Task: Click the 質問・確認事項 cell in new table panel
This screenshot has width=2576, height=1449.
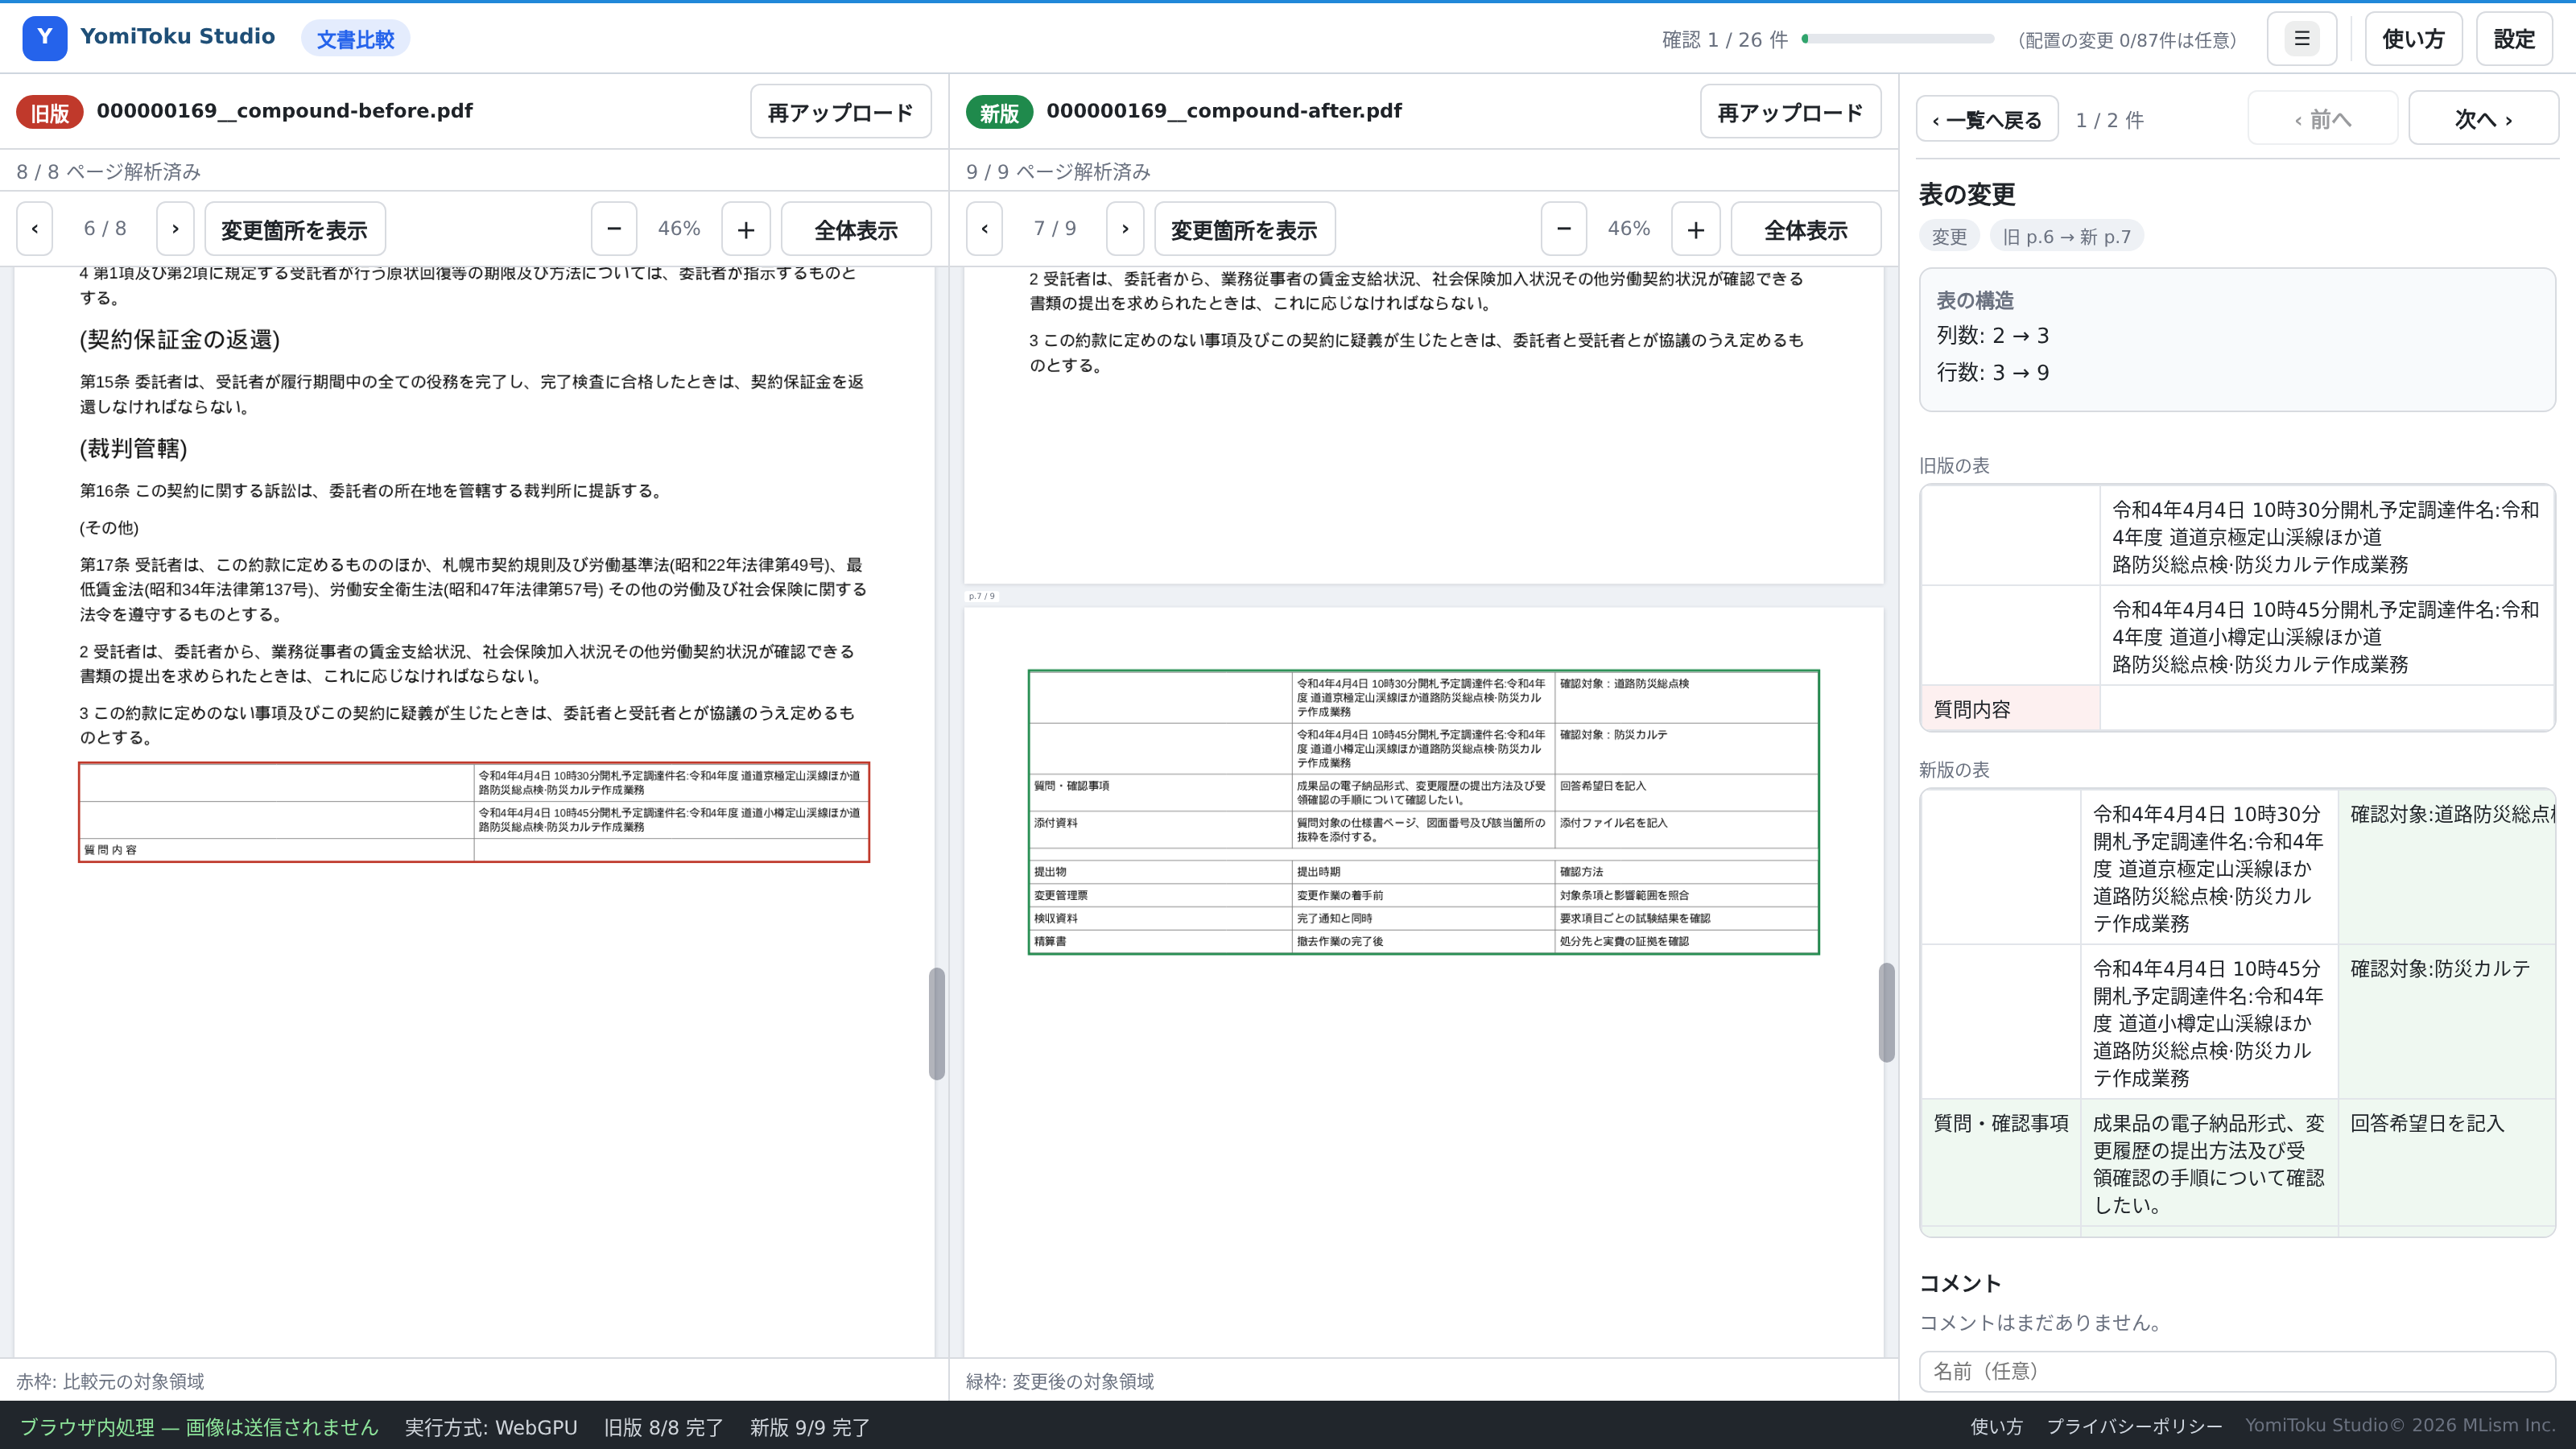Action: tap(2001, 1163)
